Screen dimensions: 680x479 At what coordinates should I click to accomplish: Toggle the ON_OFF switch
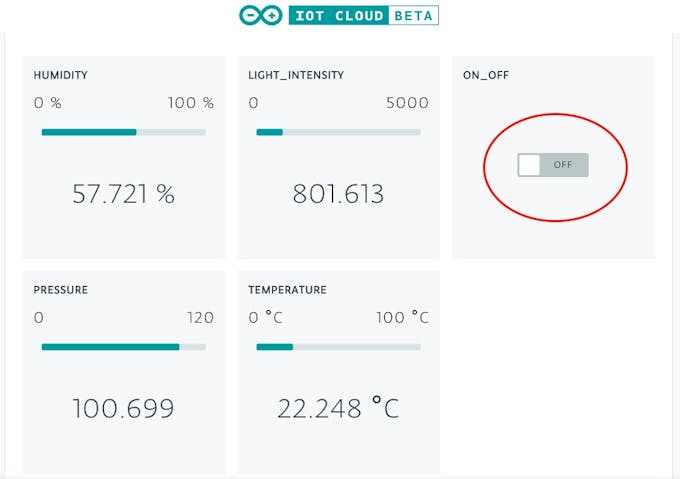pos(553,165)
